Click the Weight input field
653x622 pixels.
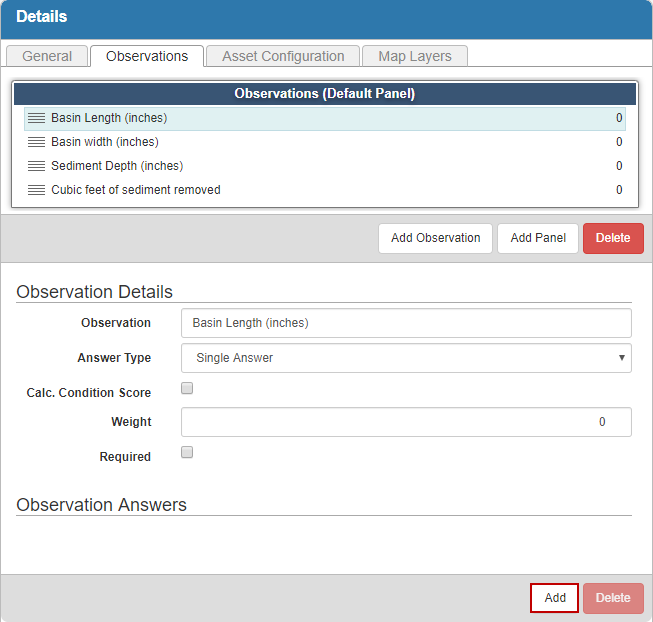point(406,422)
